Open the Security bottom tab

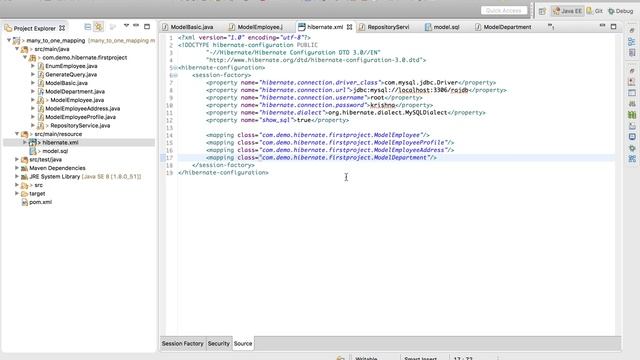[x=219, y=344]
